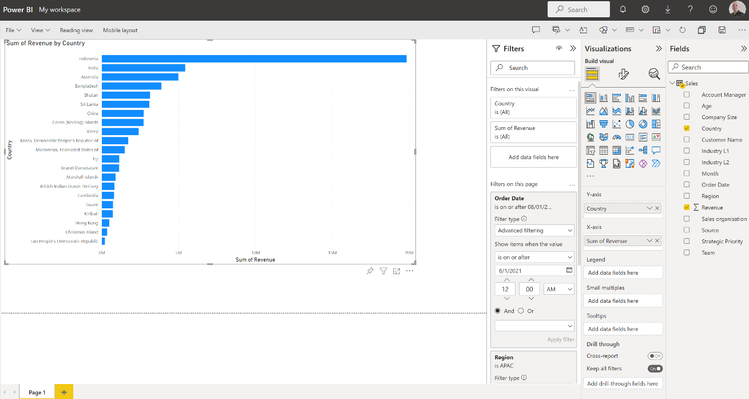Open the File menu

tap(13, 30)
